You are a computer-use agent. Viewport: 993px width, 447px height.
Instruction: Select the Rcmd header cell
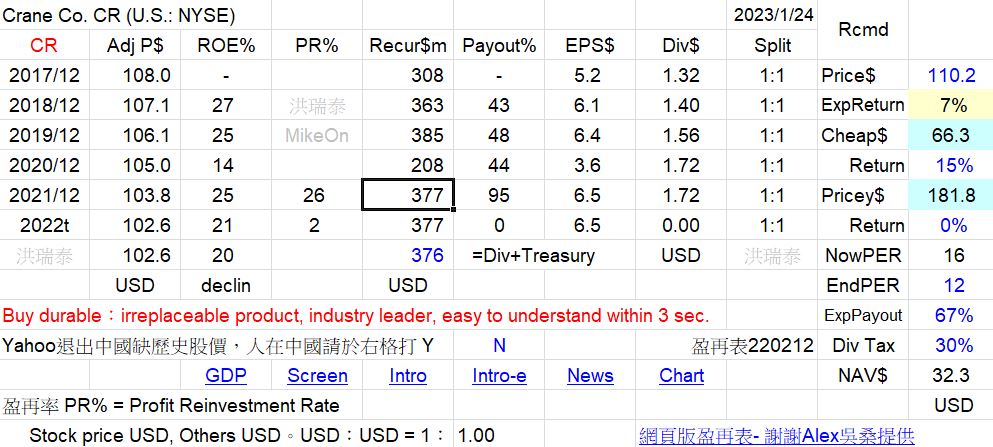[x=863, y=30]
